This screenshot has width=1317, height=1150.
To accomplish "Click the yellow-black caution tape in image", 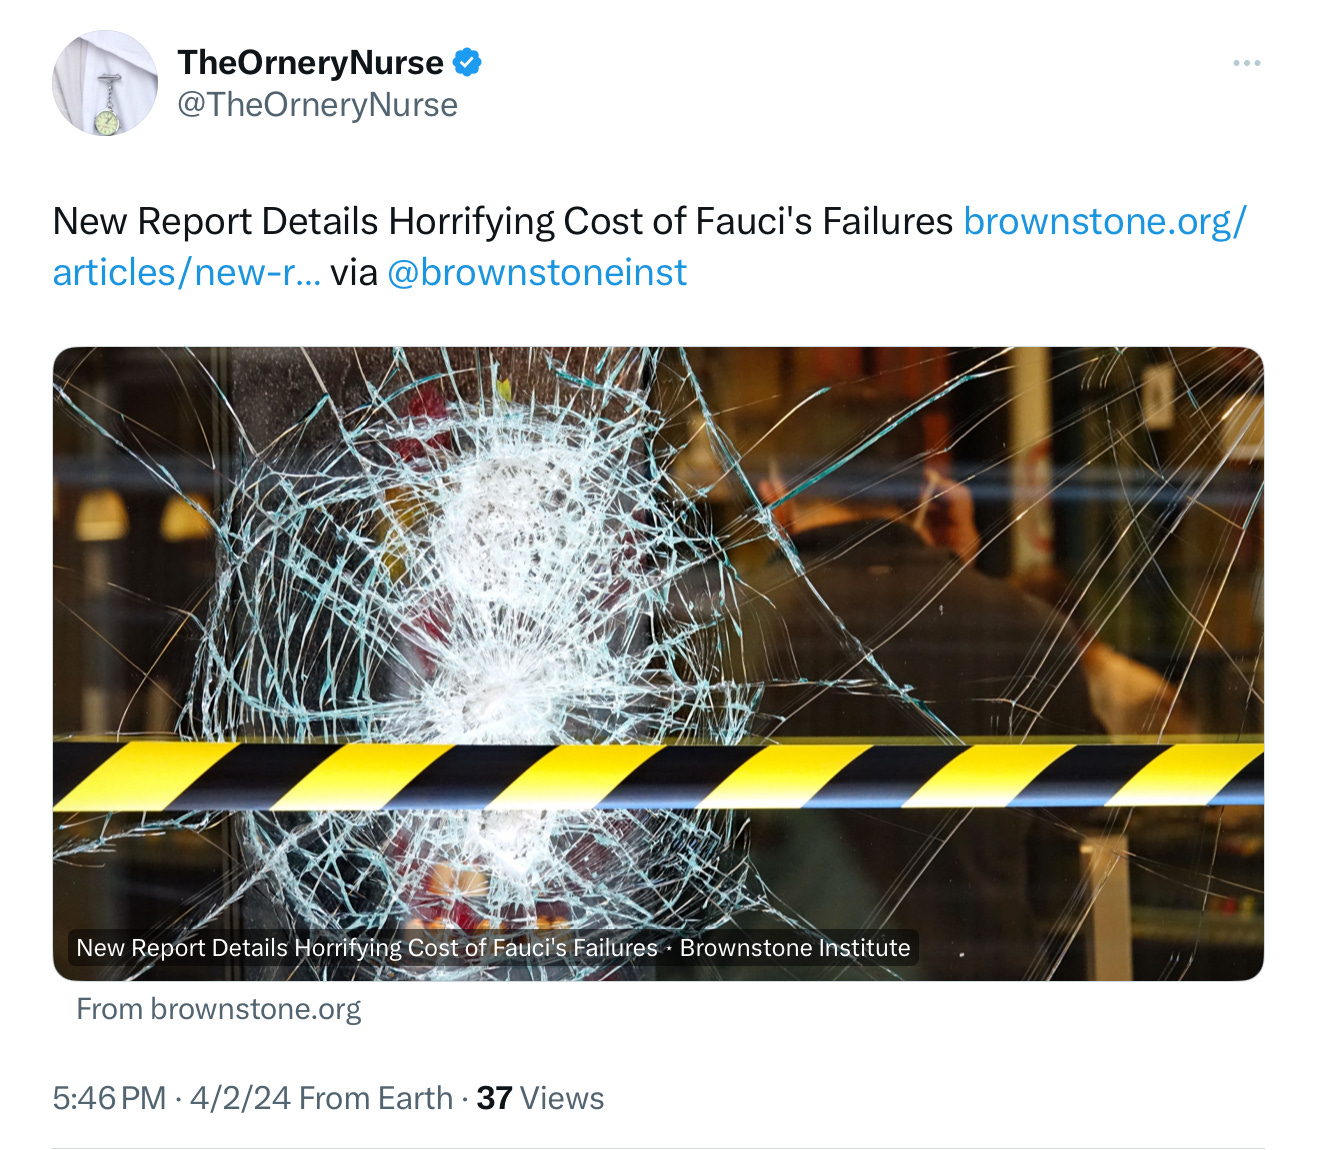I will tap(658, 776).
